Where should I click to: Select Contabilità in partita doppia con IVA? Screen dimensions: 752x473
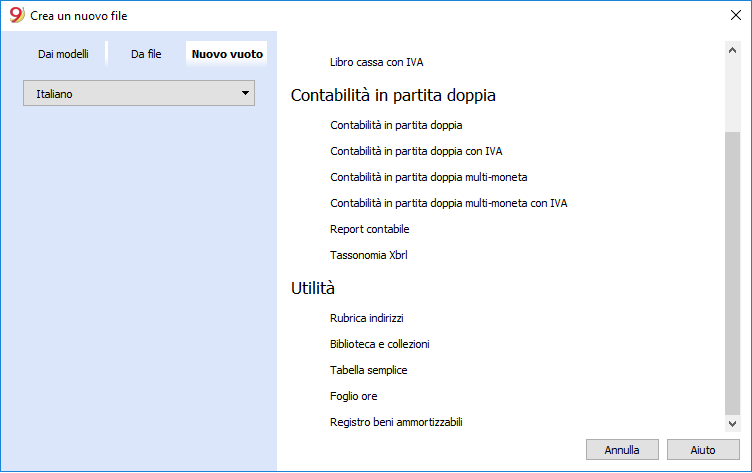[x=416, y=151]
